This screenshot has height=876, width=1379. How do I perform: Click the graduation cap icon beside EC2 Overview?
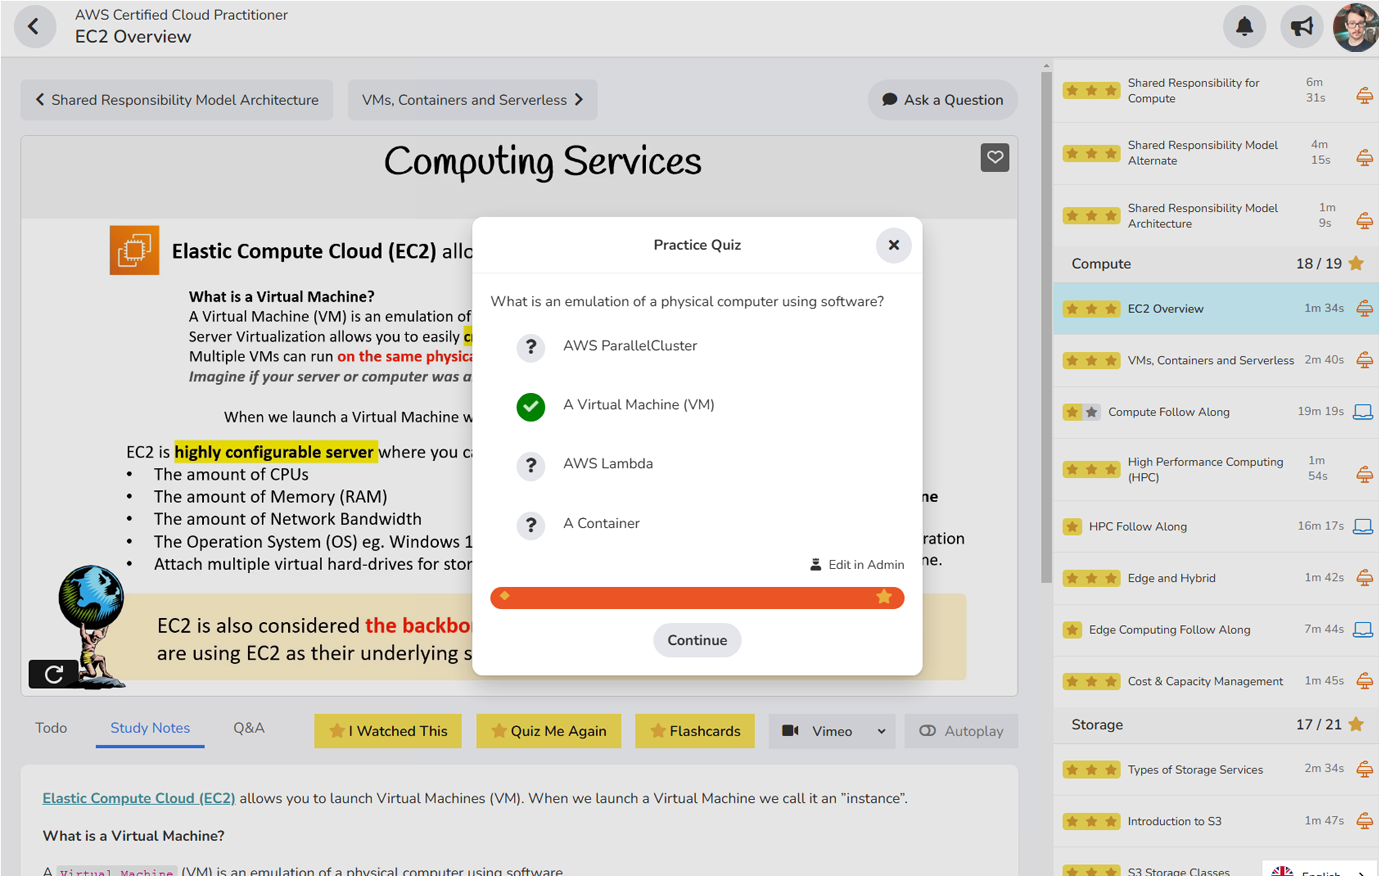[x=1364, y=310]
